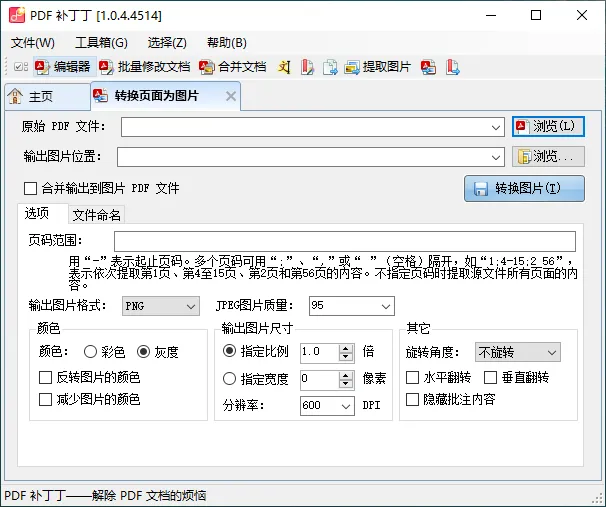Enable 垂直翻转 checkbox
This screenshot has width=606, height=507.
point(490,377)
